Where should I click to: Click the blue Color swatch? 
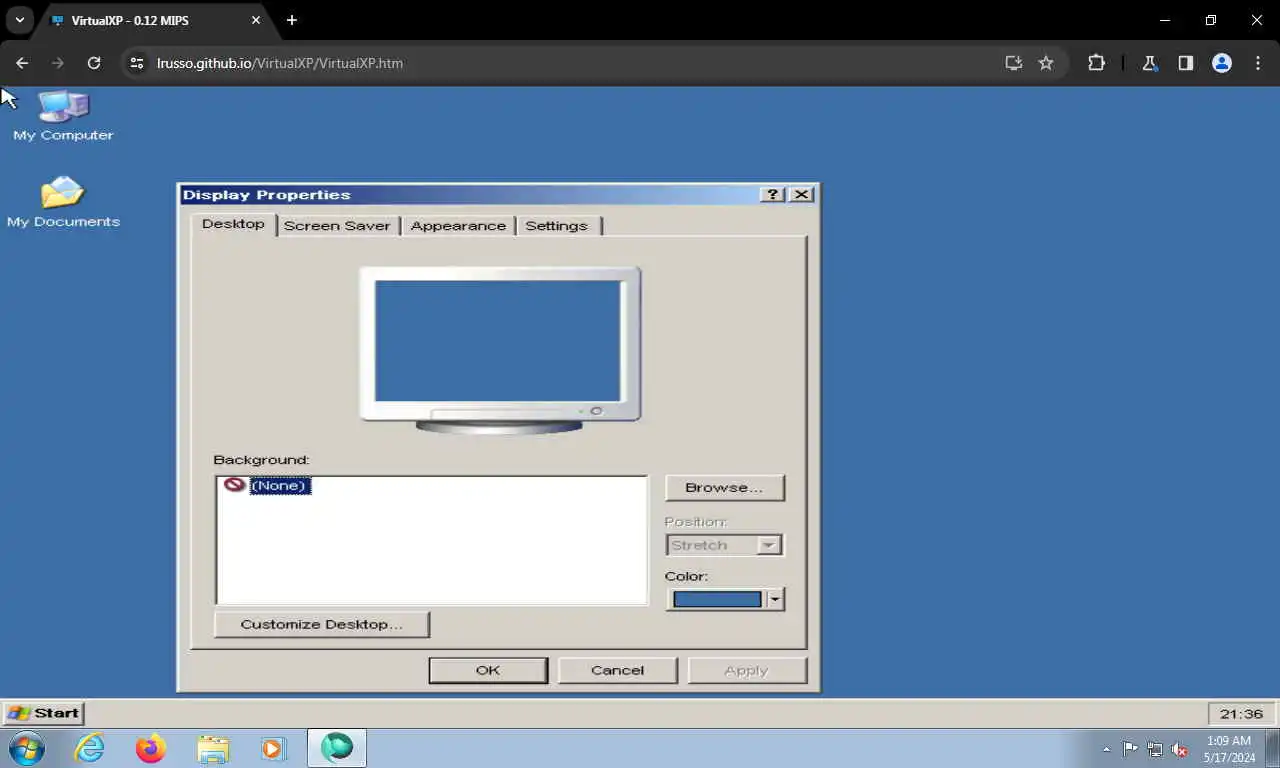[x=717, y=599]
